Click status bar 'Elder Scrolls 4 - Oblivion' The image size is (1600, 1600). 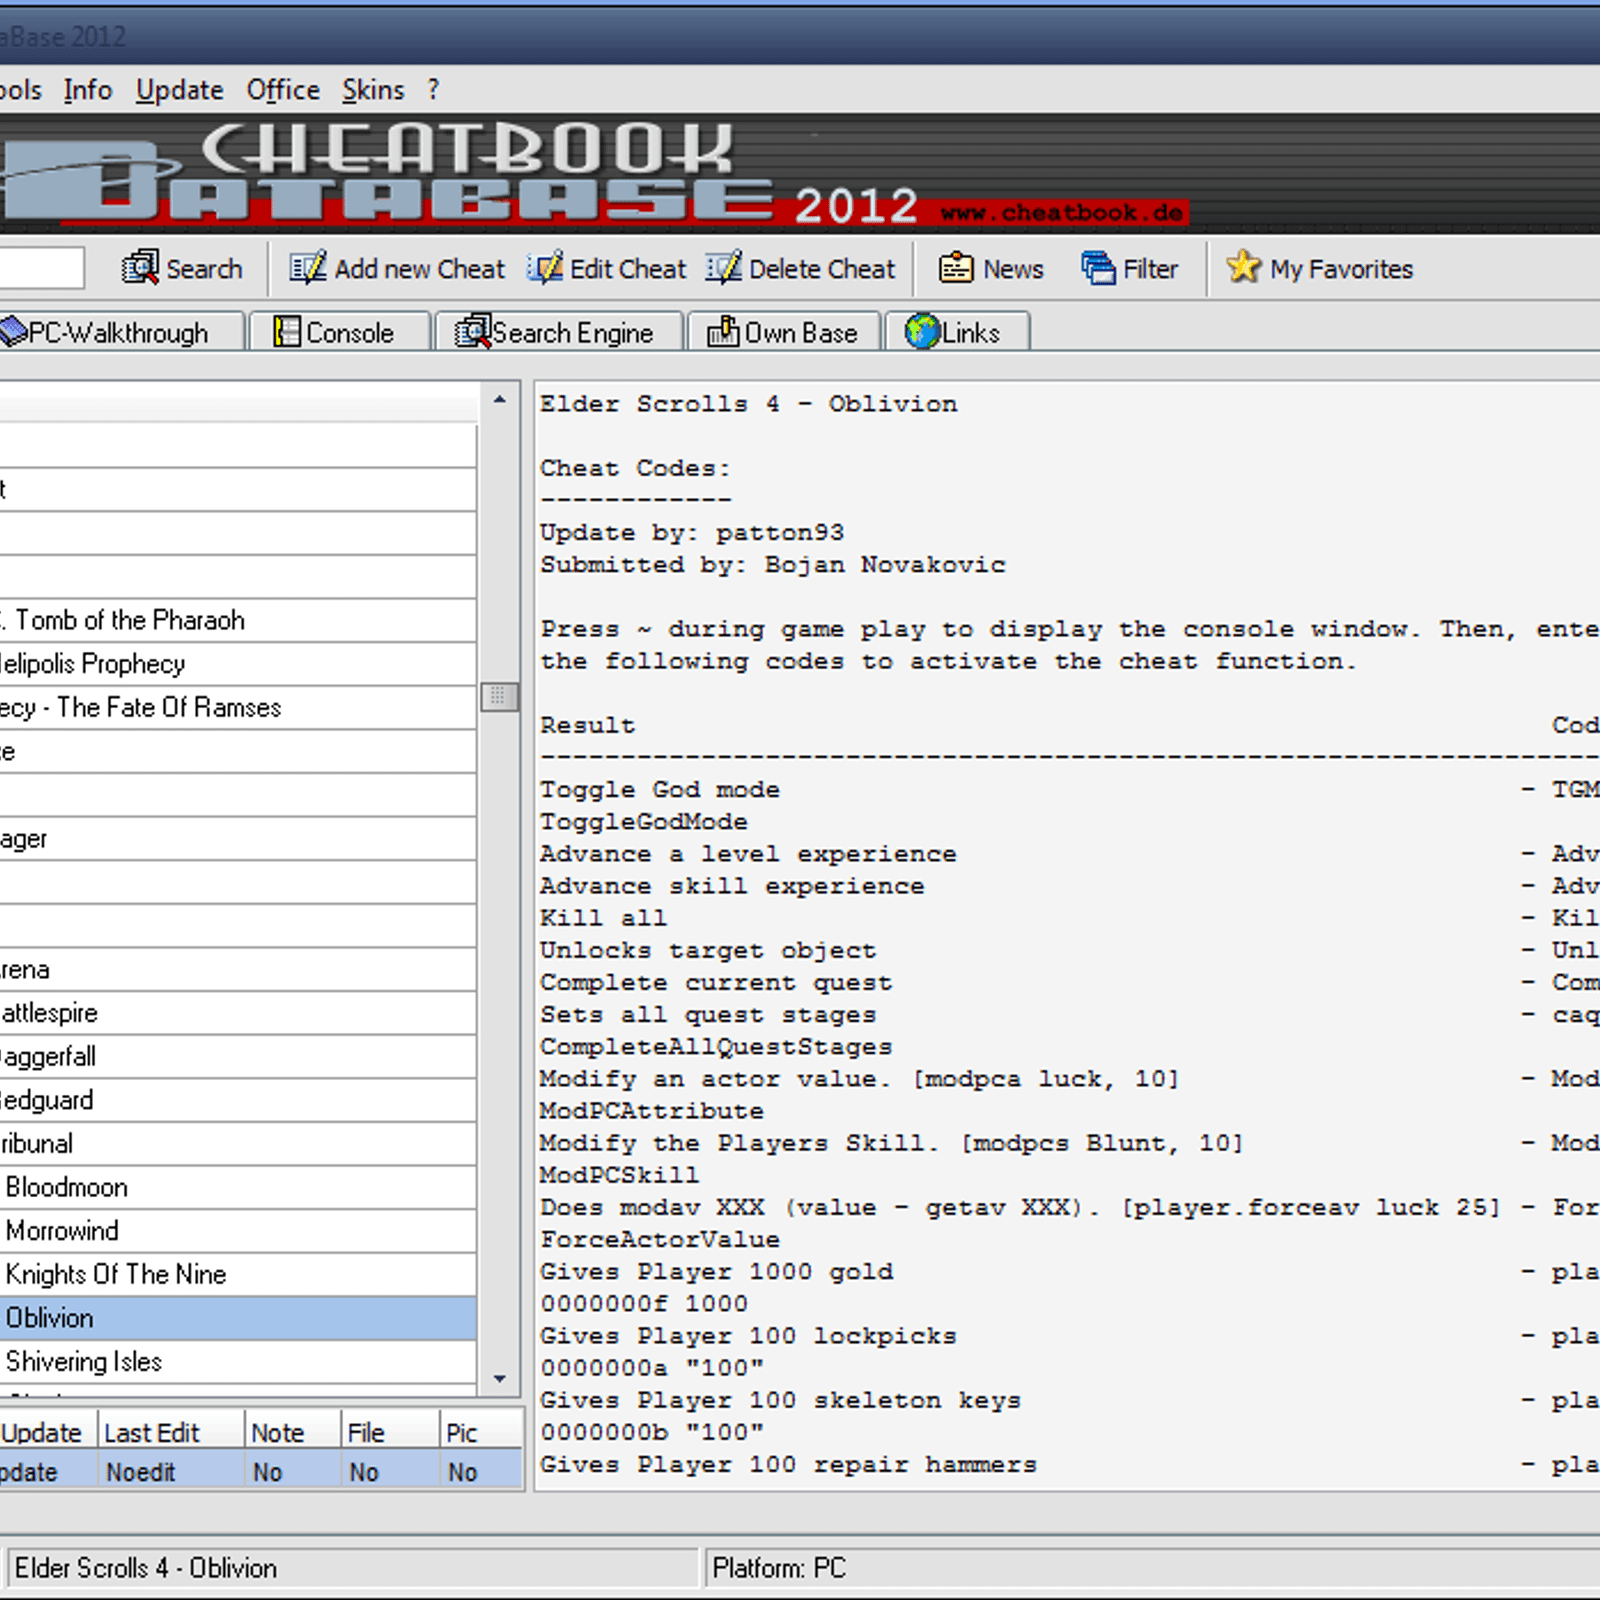146,1568
